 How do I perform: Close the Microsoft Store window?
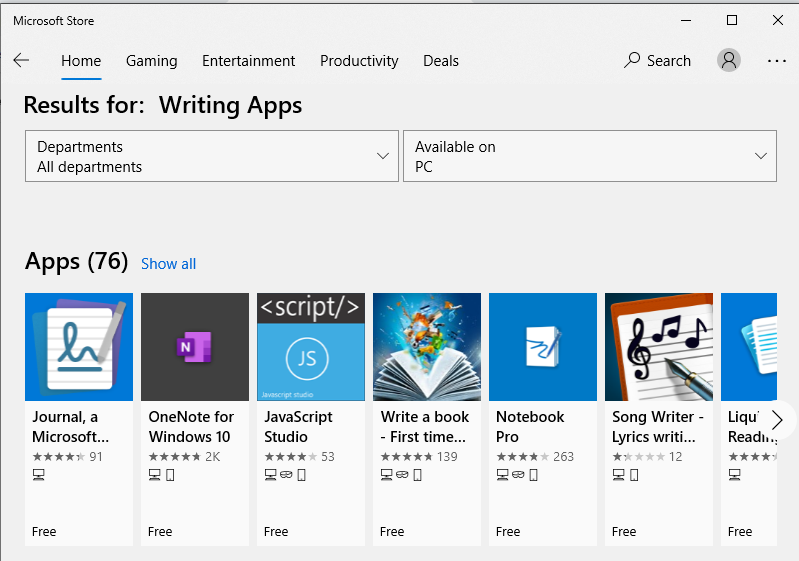[778, 20]
